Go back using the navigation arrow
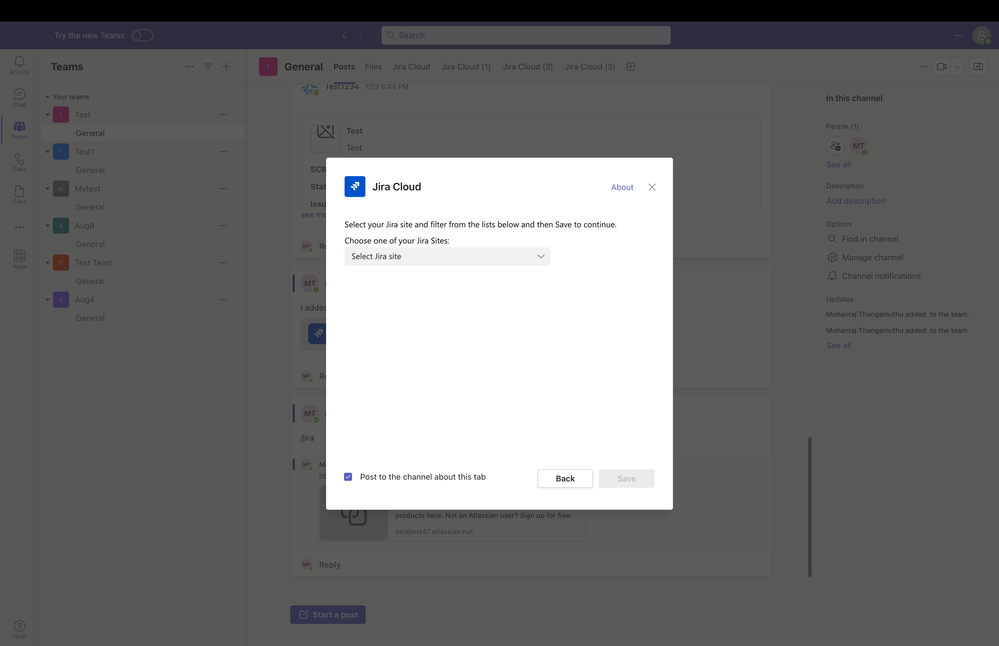 pos(344,36)
